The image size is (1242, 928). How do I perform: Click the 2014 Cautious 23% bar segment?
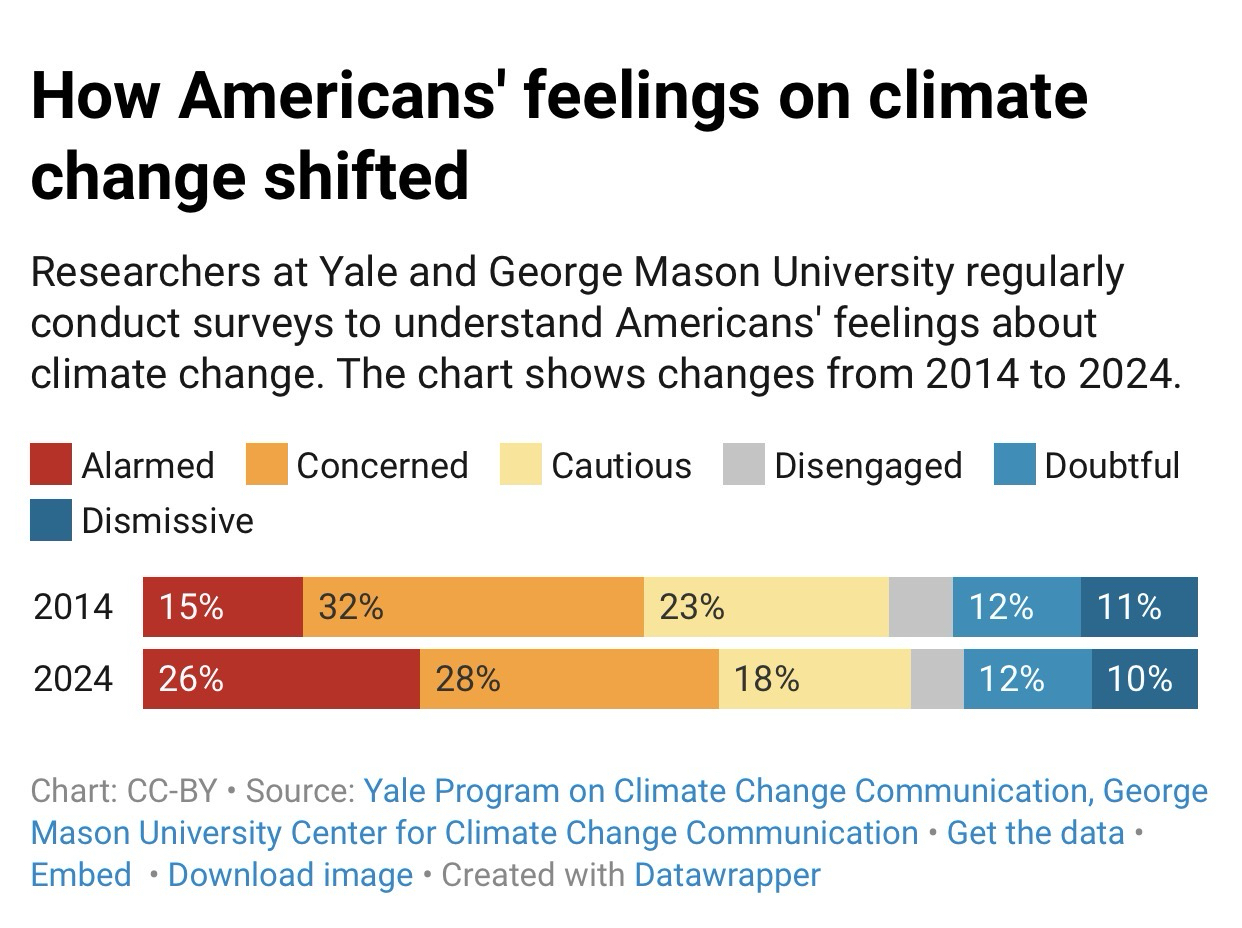tap(766, 607)
